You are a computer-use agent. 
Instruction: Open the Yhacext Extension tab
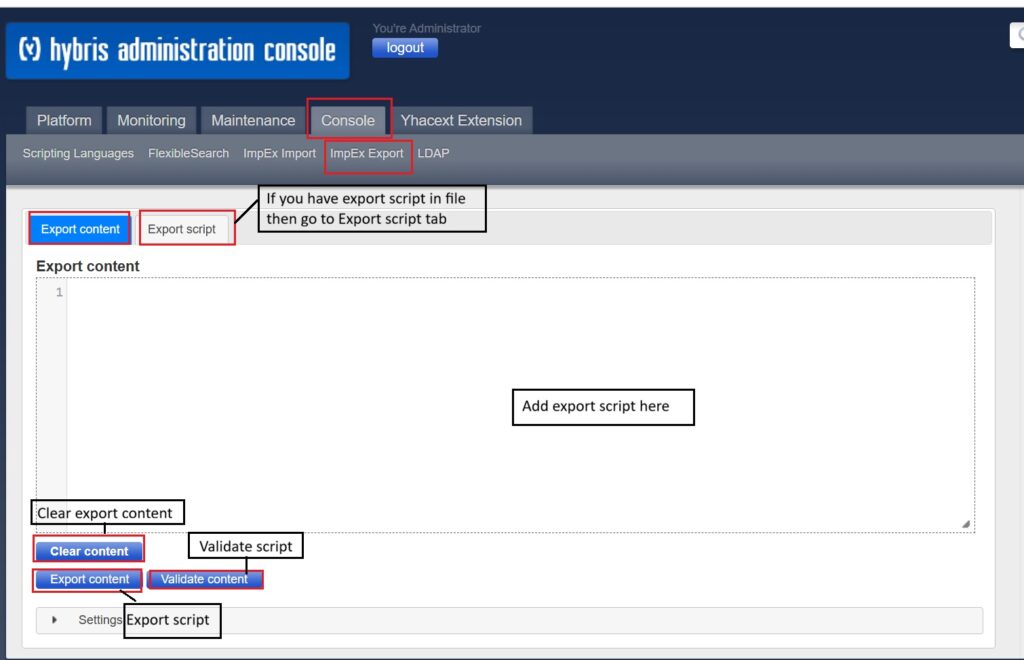coord(461,120)
